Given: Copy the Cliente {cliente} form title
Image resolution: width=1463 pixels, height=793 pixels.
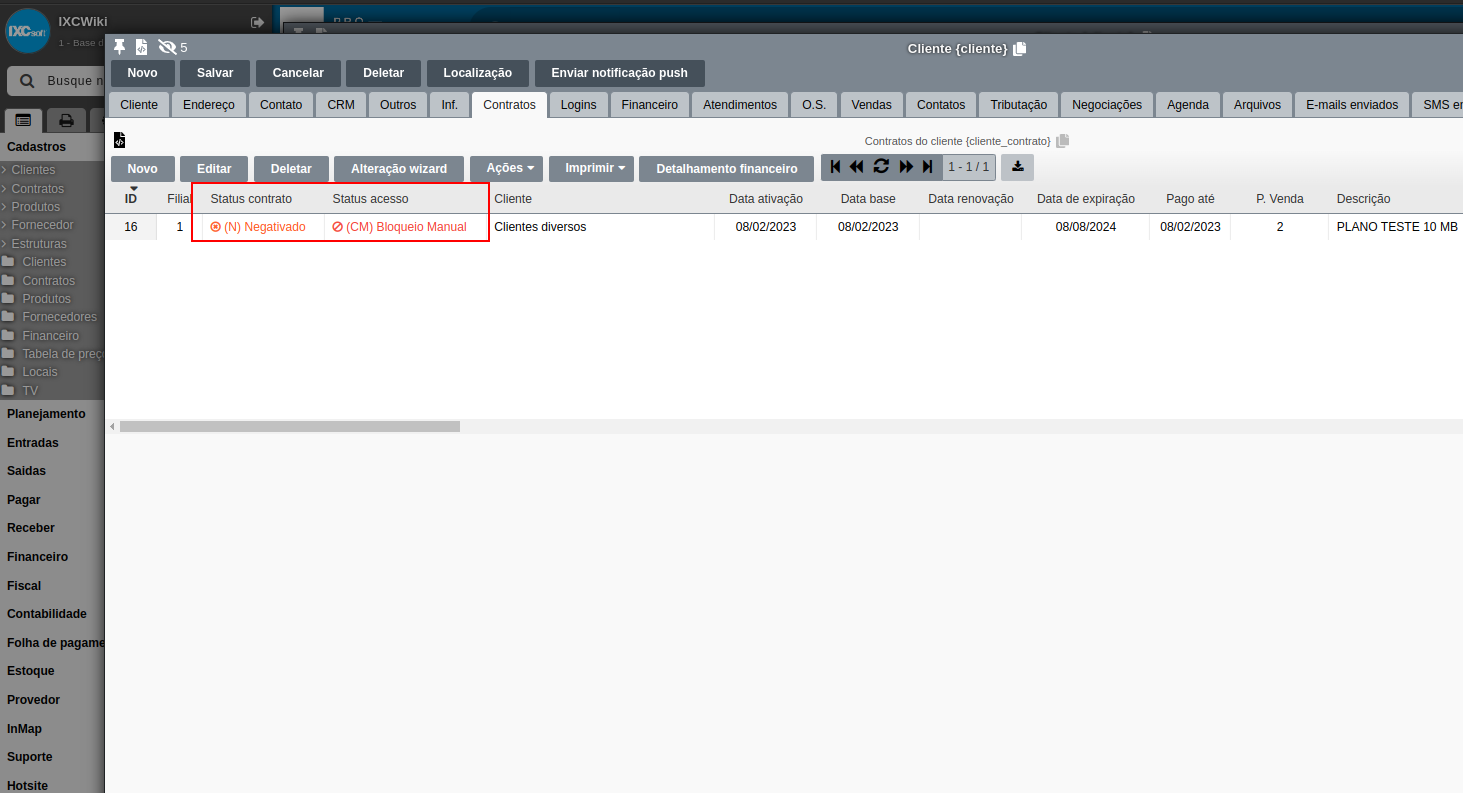Looking at the screenshot, I should (x=1019, y=48).
